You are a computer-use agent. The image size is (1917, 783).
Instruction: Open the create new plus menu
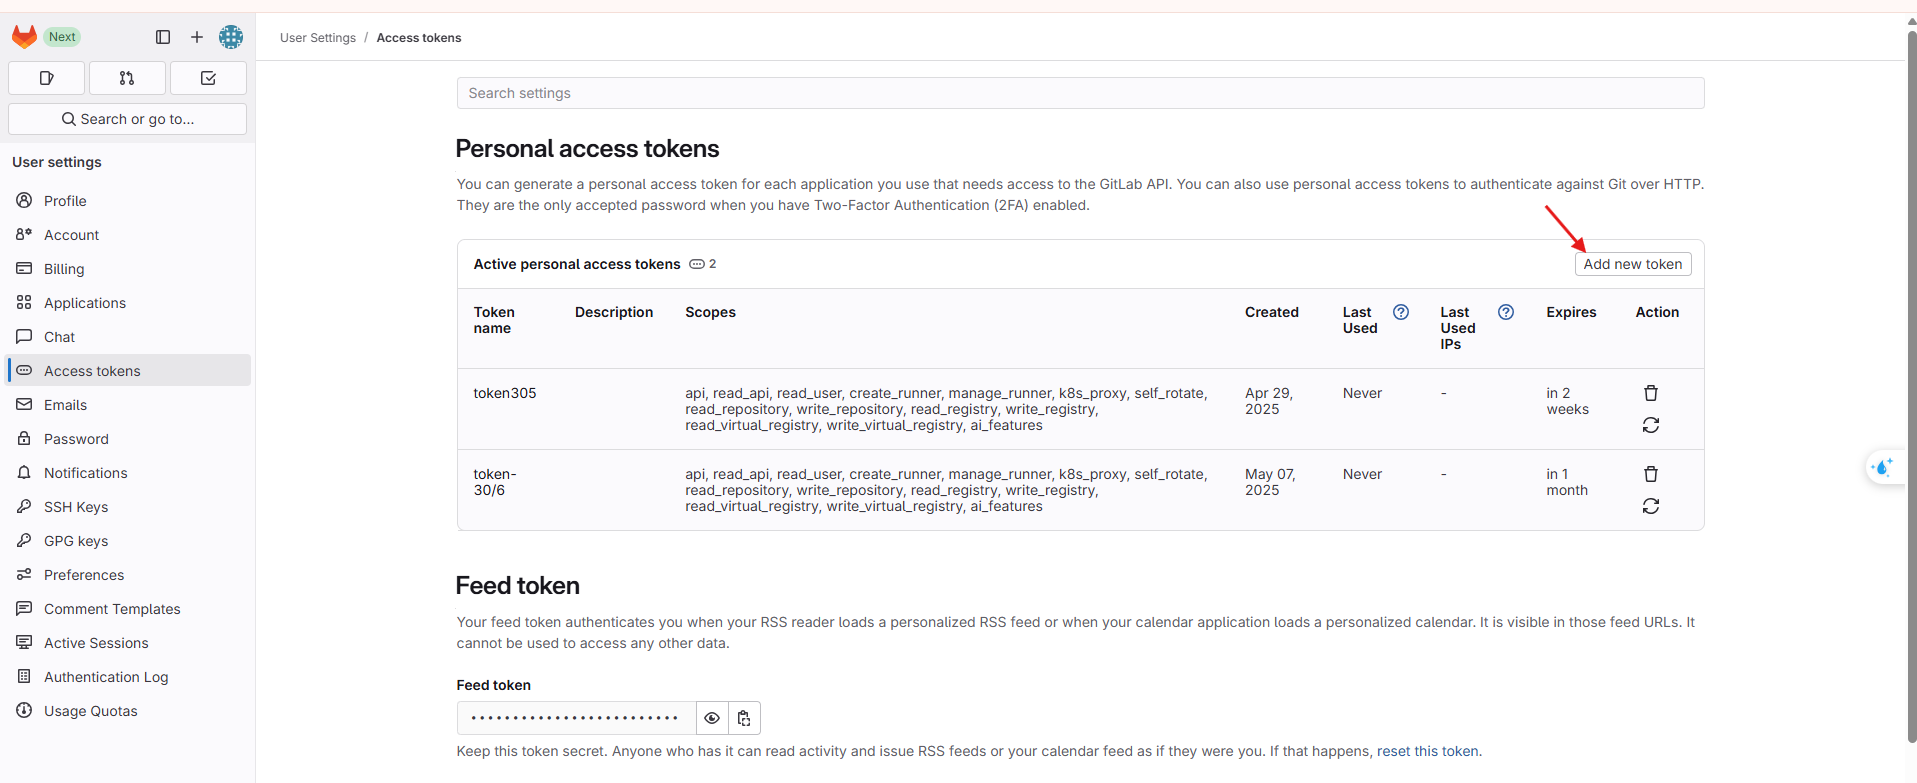coord(197,37)
